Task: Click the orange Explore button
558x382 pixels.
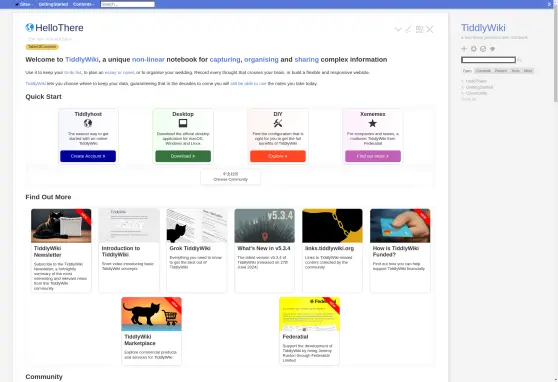Action: click(278, 156)
